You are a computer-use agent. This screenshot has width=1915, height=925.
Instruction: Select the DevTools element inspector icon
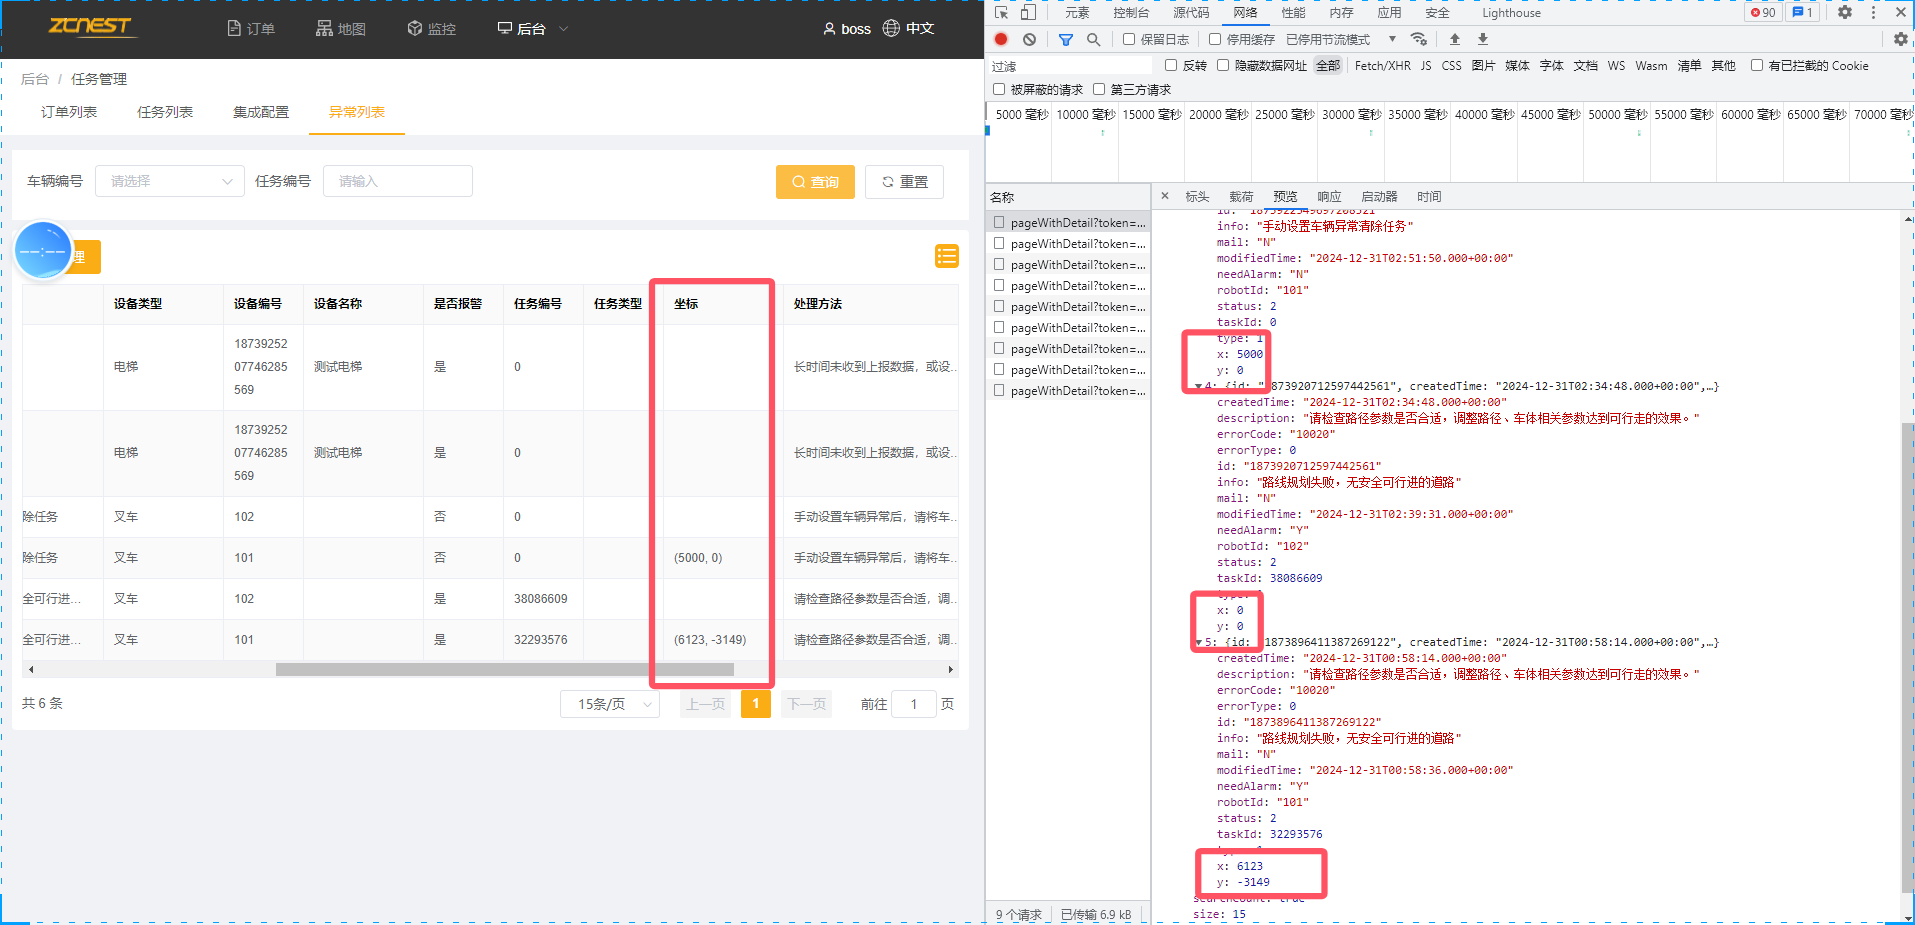1001,12
